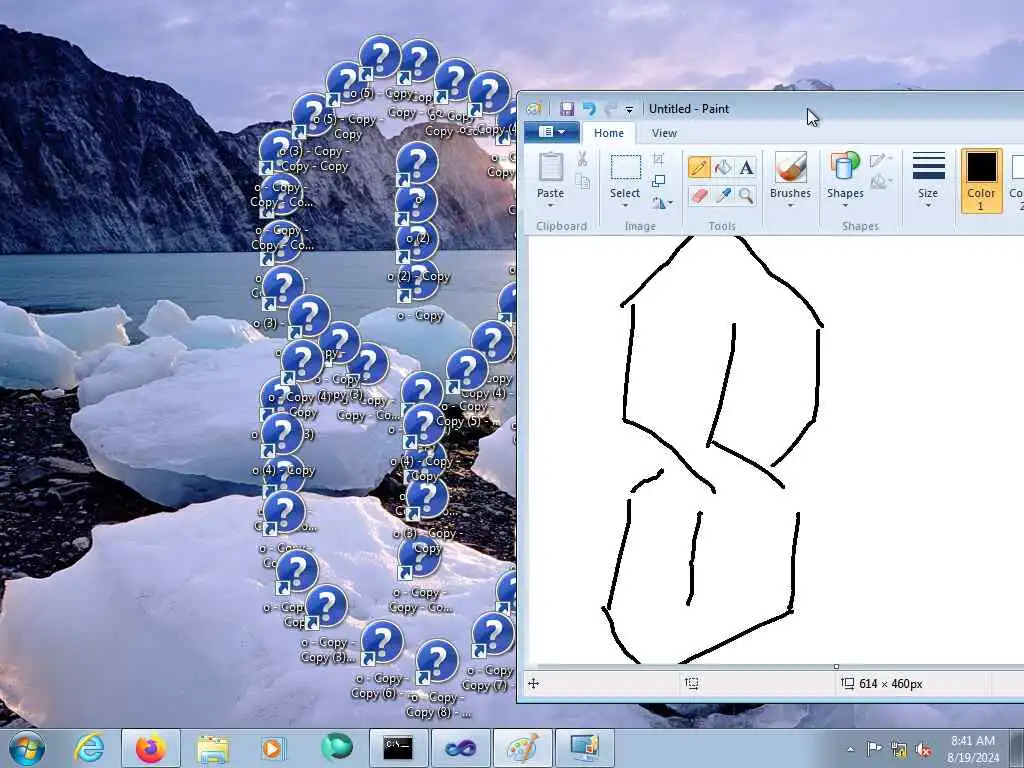
Task: Choose the Magnifier tool
Action: [746, 195]
